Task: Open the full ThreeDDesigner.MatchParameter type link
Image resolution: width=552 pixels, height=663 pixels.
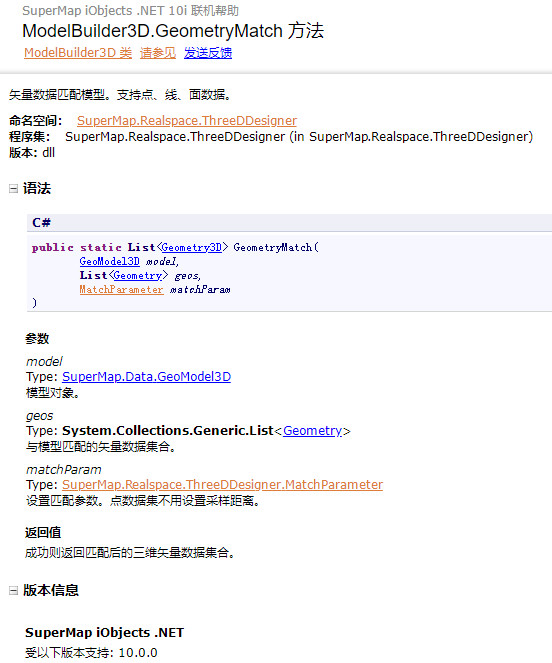Action: [x=222, y=485]
